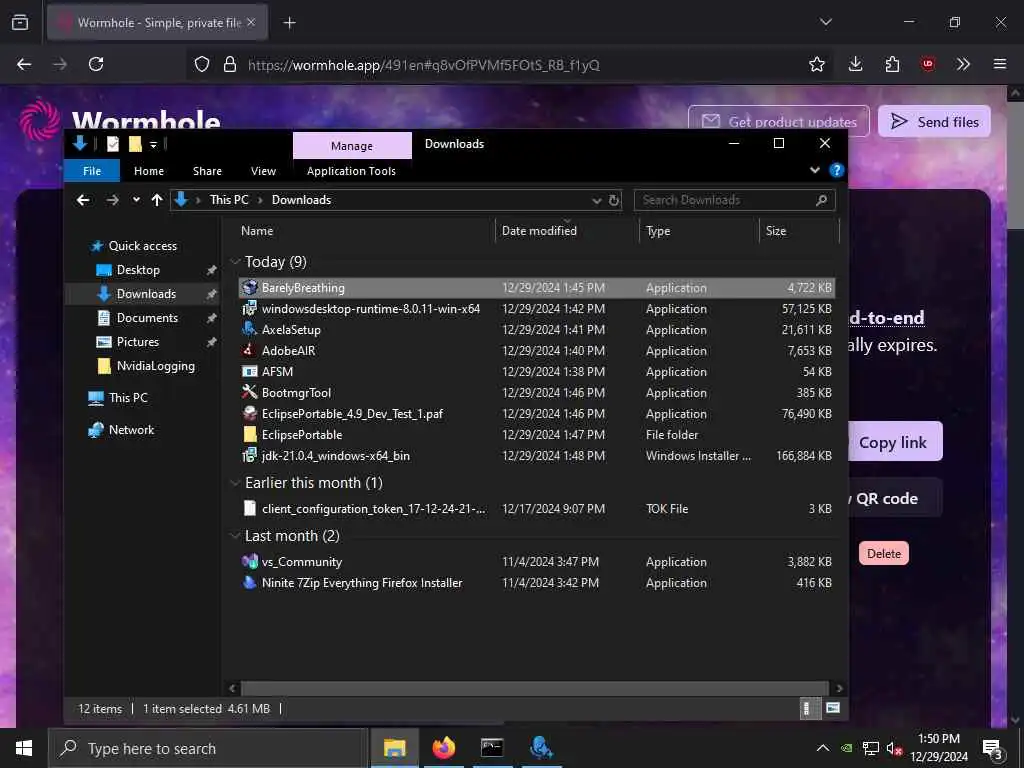Go up one folder level in Explorer
The image size is (1024, 768).
157,200
